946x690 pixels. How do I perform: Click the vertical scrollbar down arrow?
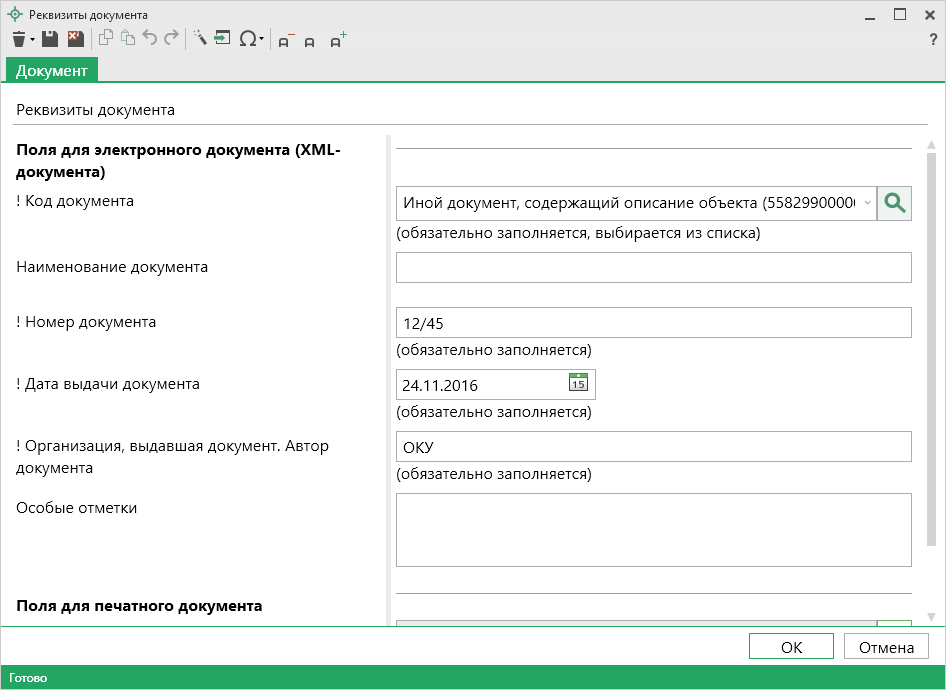click(x=931, y=616)
